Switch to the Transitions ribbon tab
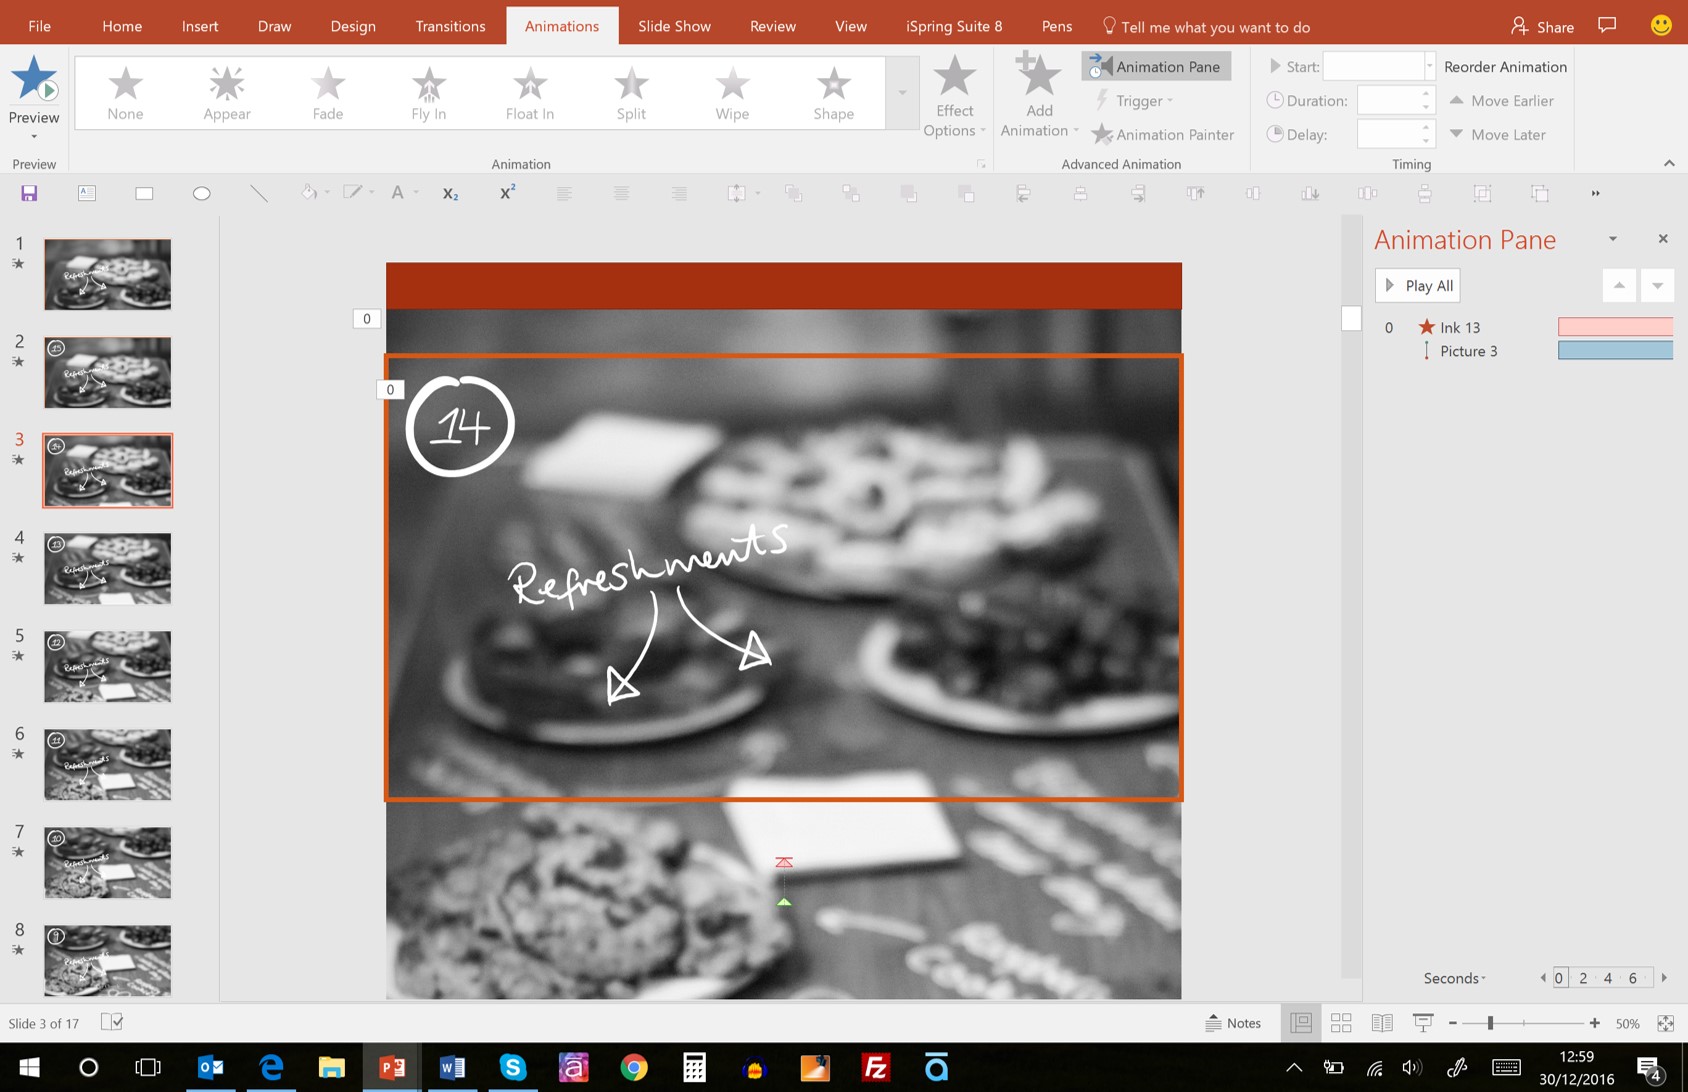This screenshot has height=1092, width=1688. tap(450, 25)
